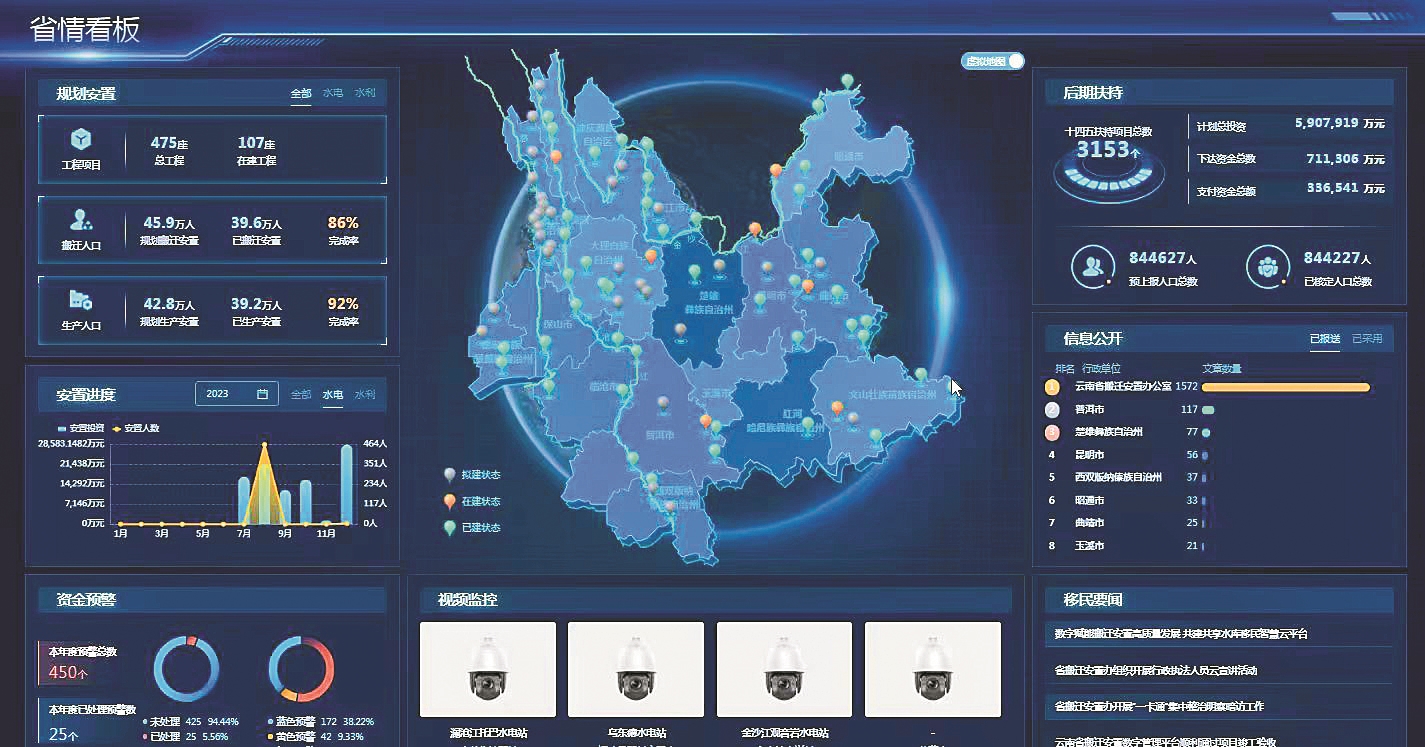Select the 水电 tab in 安置进度

coord(333,394)
